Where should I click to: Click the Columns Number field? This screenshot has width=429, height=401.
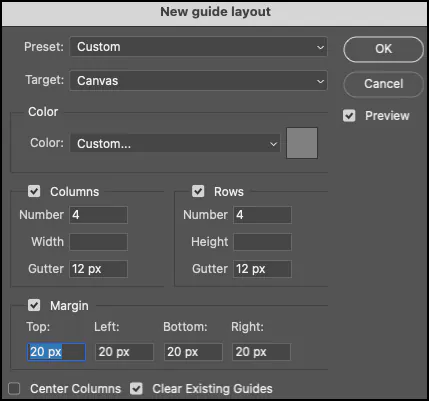pos(98,215)
